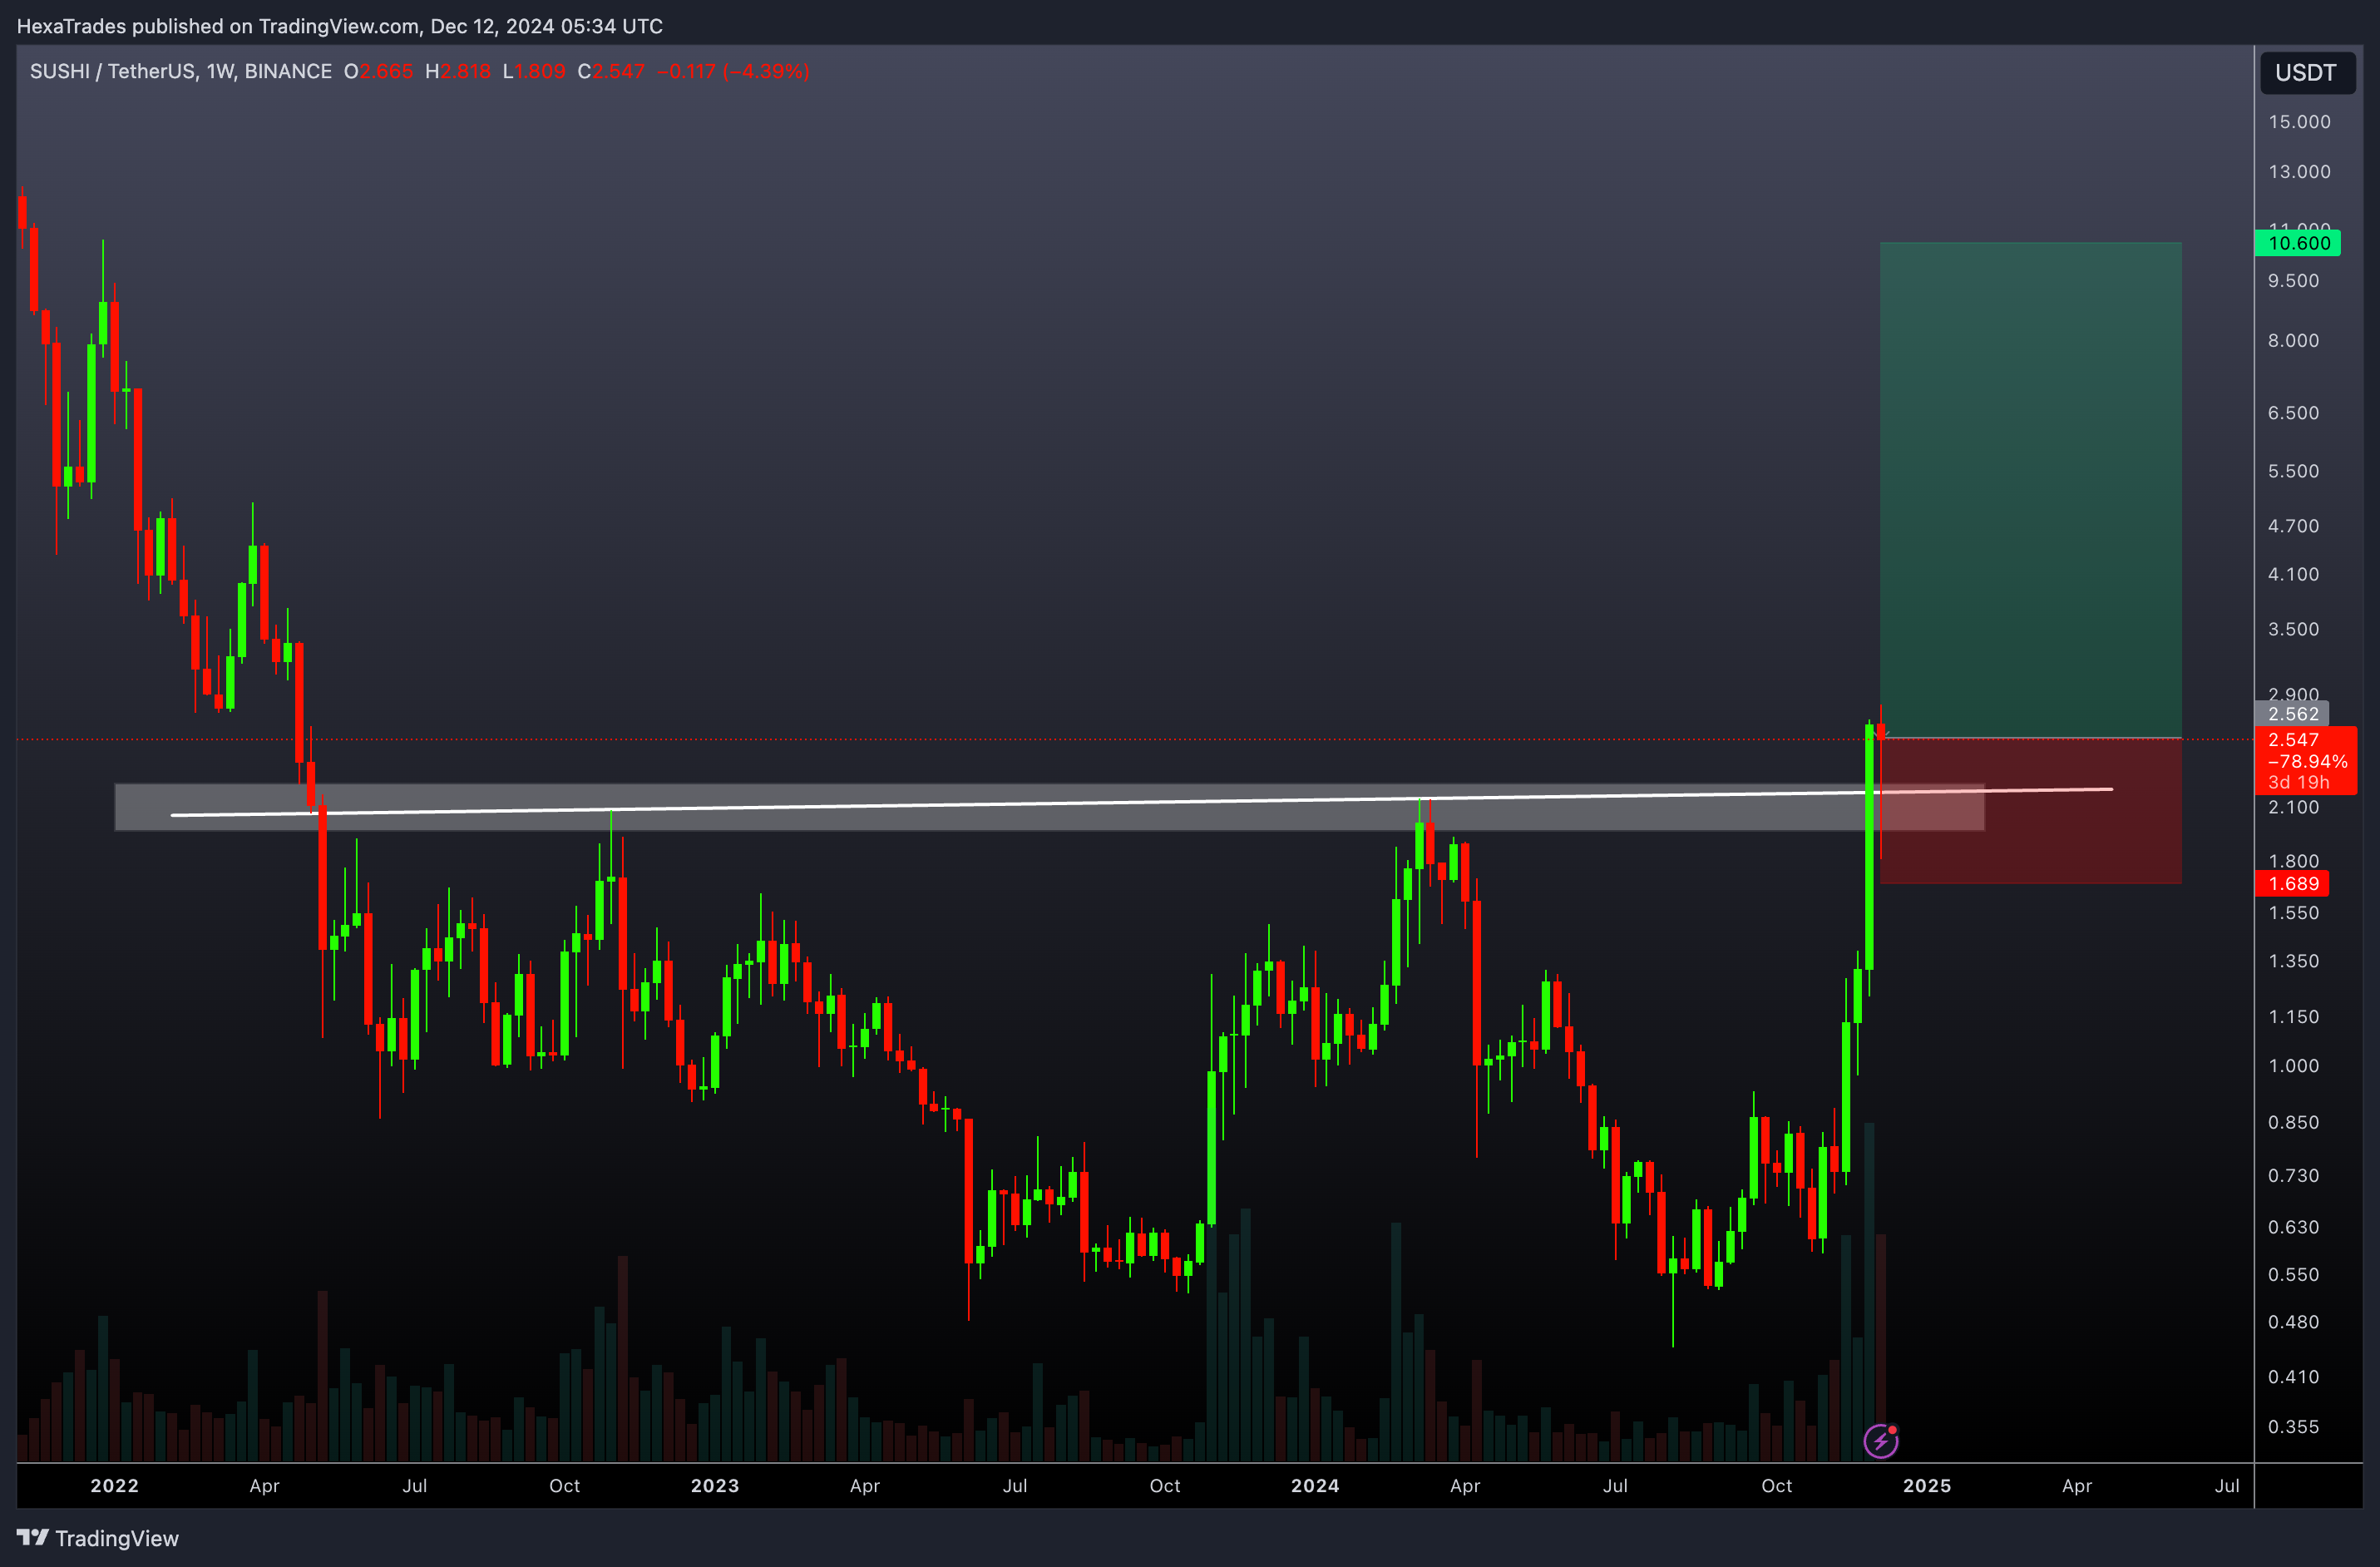The image size is (2380, 1567).
Task: Click the purple lightning flash icon
Action: (x=1881, y=1441)
